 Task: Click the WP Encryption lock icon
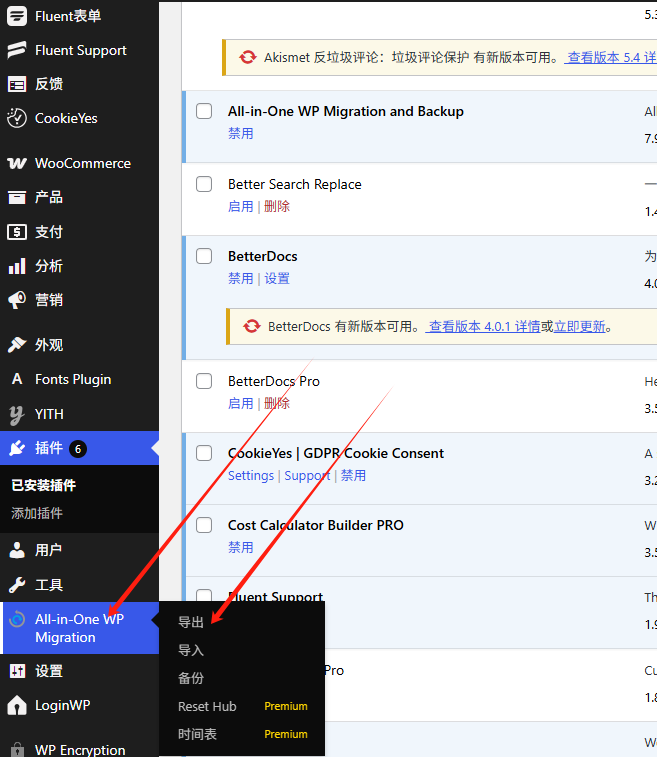point(17,750)
